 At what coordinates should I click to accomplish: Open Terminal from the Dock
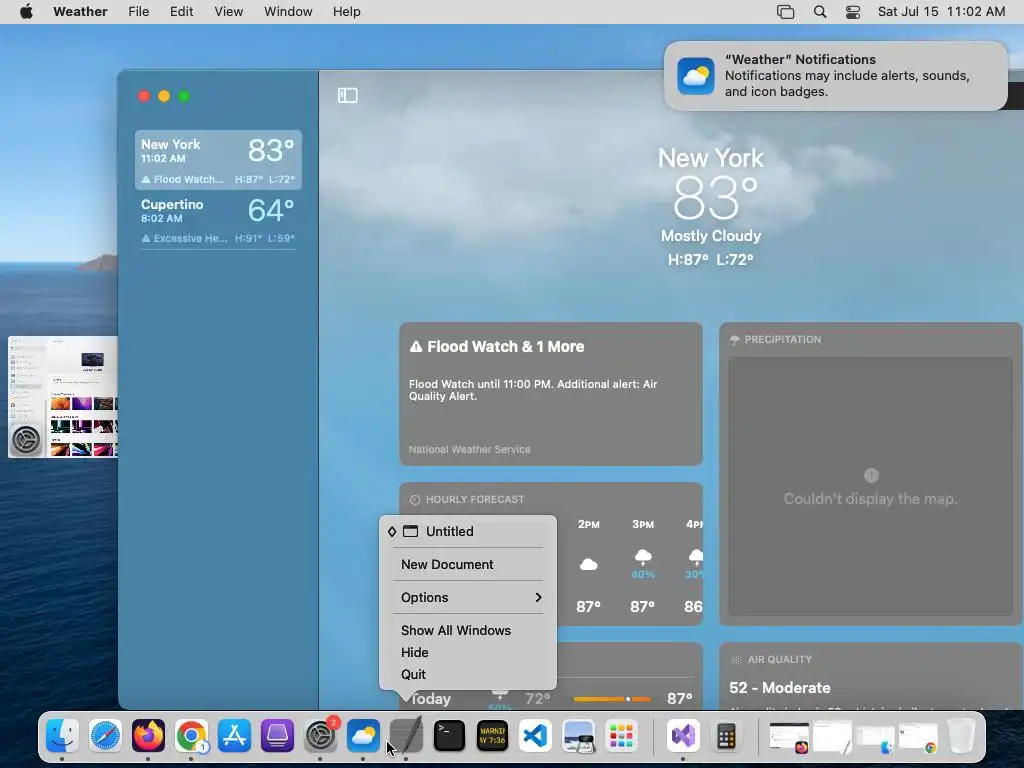[449, 736]
